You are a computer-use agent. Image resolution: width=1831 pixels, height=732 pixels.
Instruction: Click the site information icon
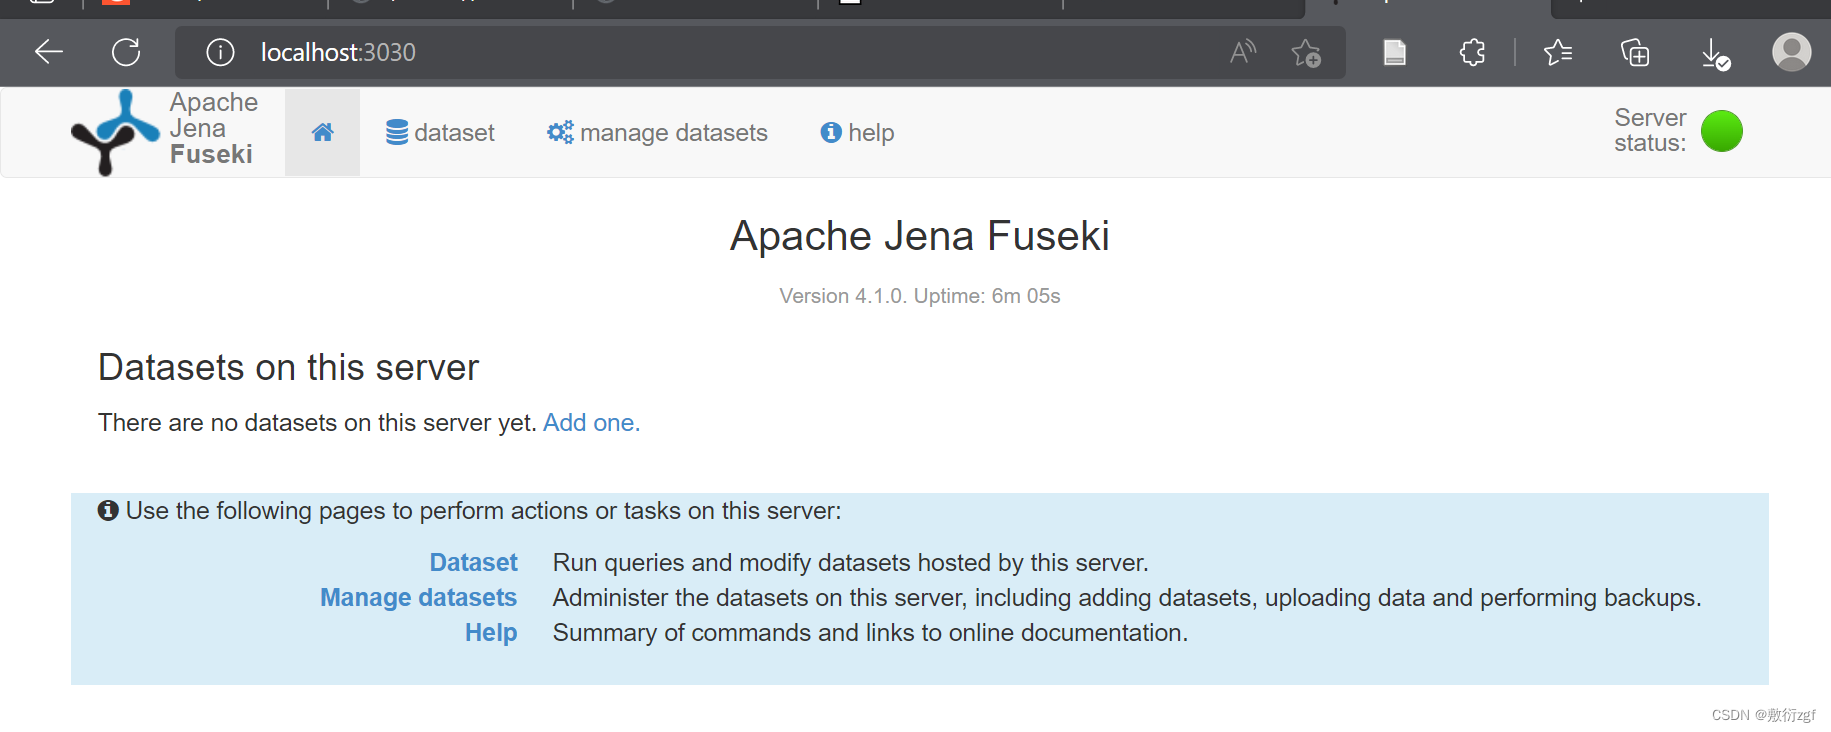point(220,52)
